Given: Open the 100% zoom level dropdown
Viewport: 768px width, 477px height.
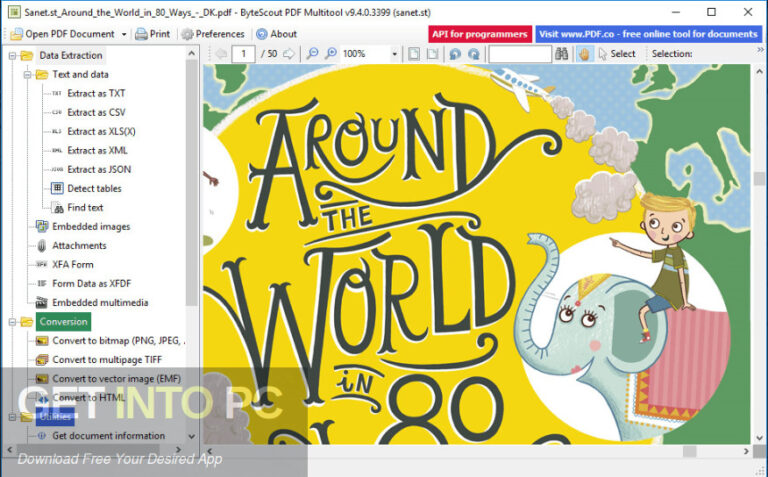Looking at the screenshot, I should (394, 54).
